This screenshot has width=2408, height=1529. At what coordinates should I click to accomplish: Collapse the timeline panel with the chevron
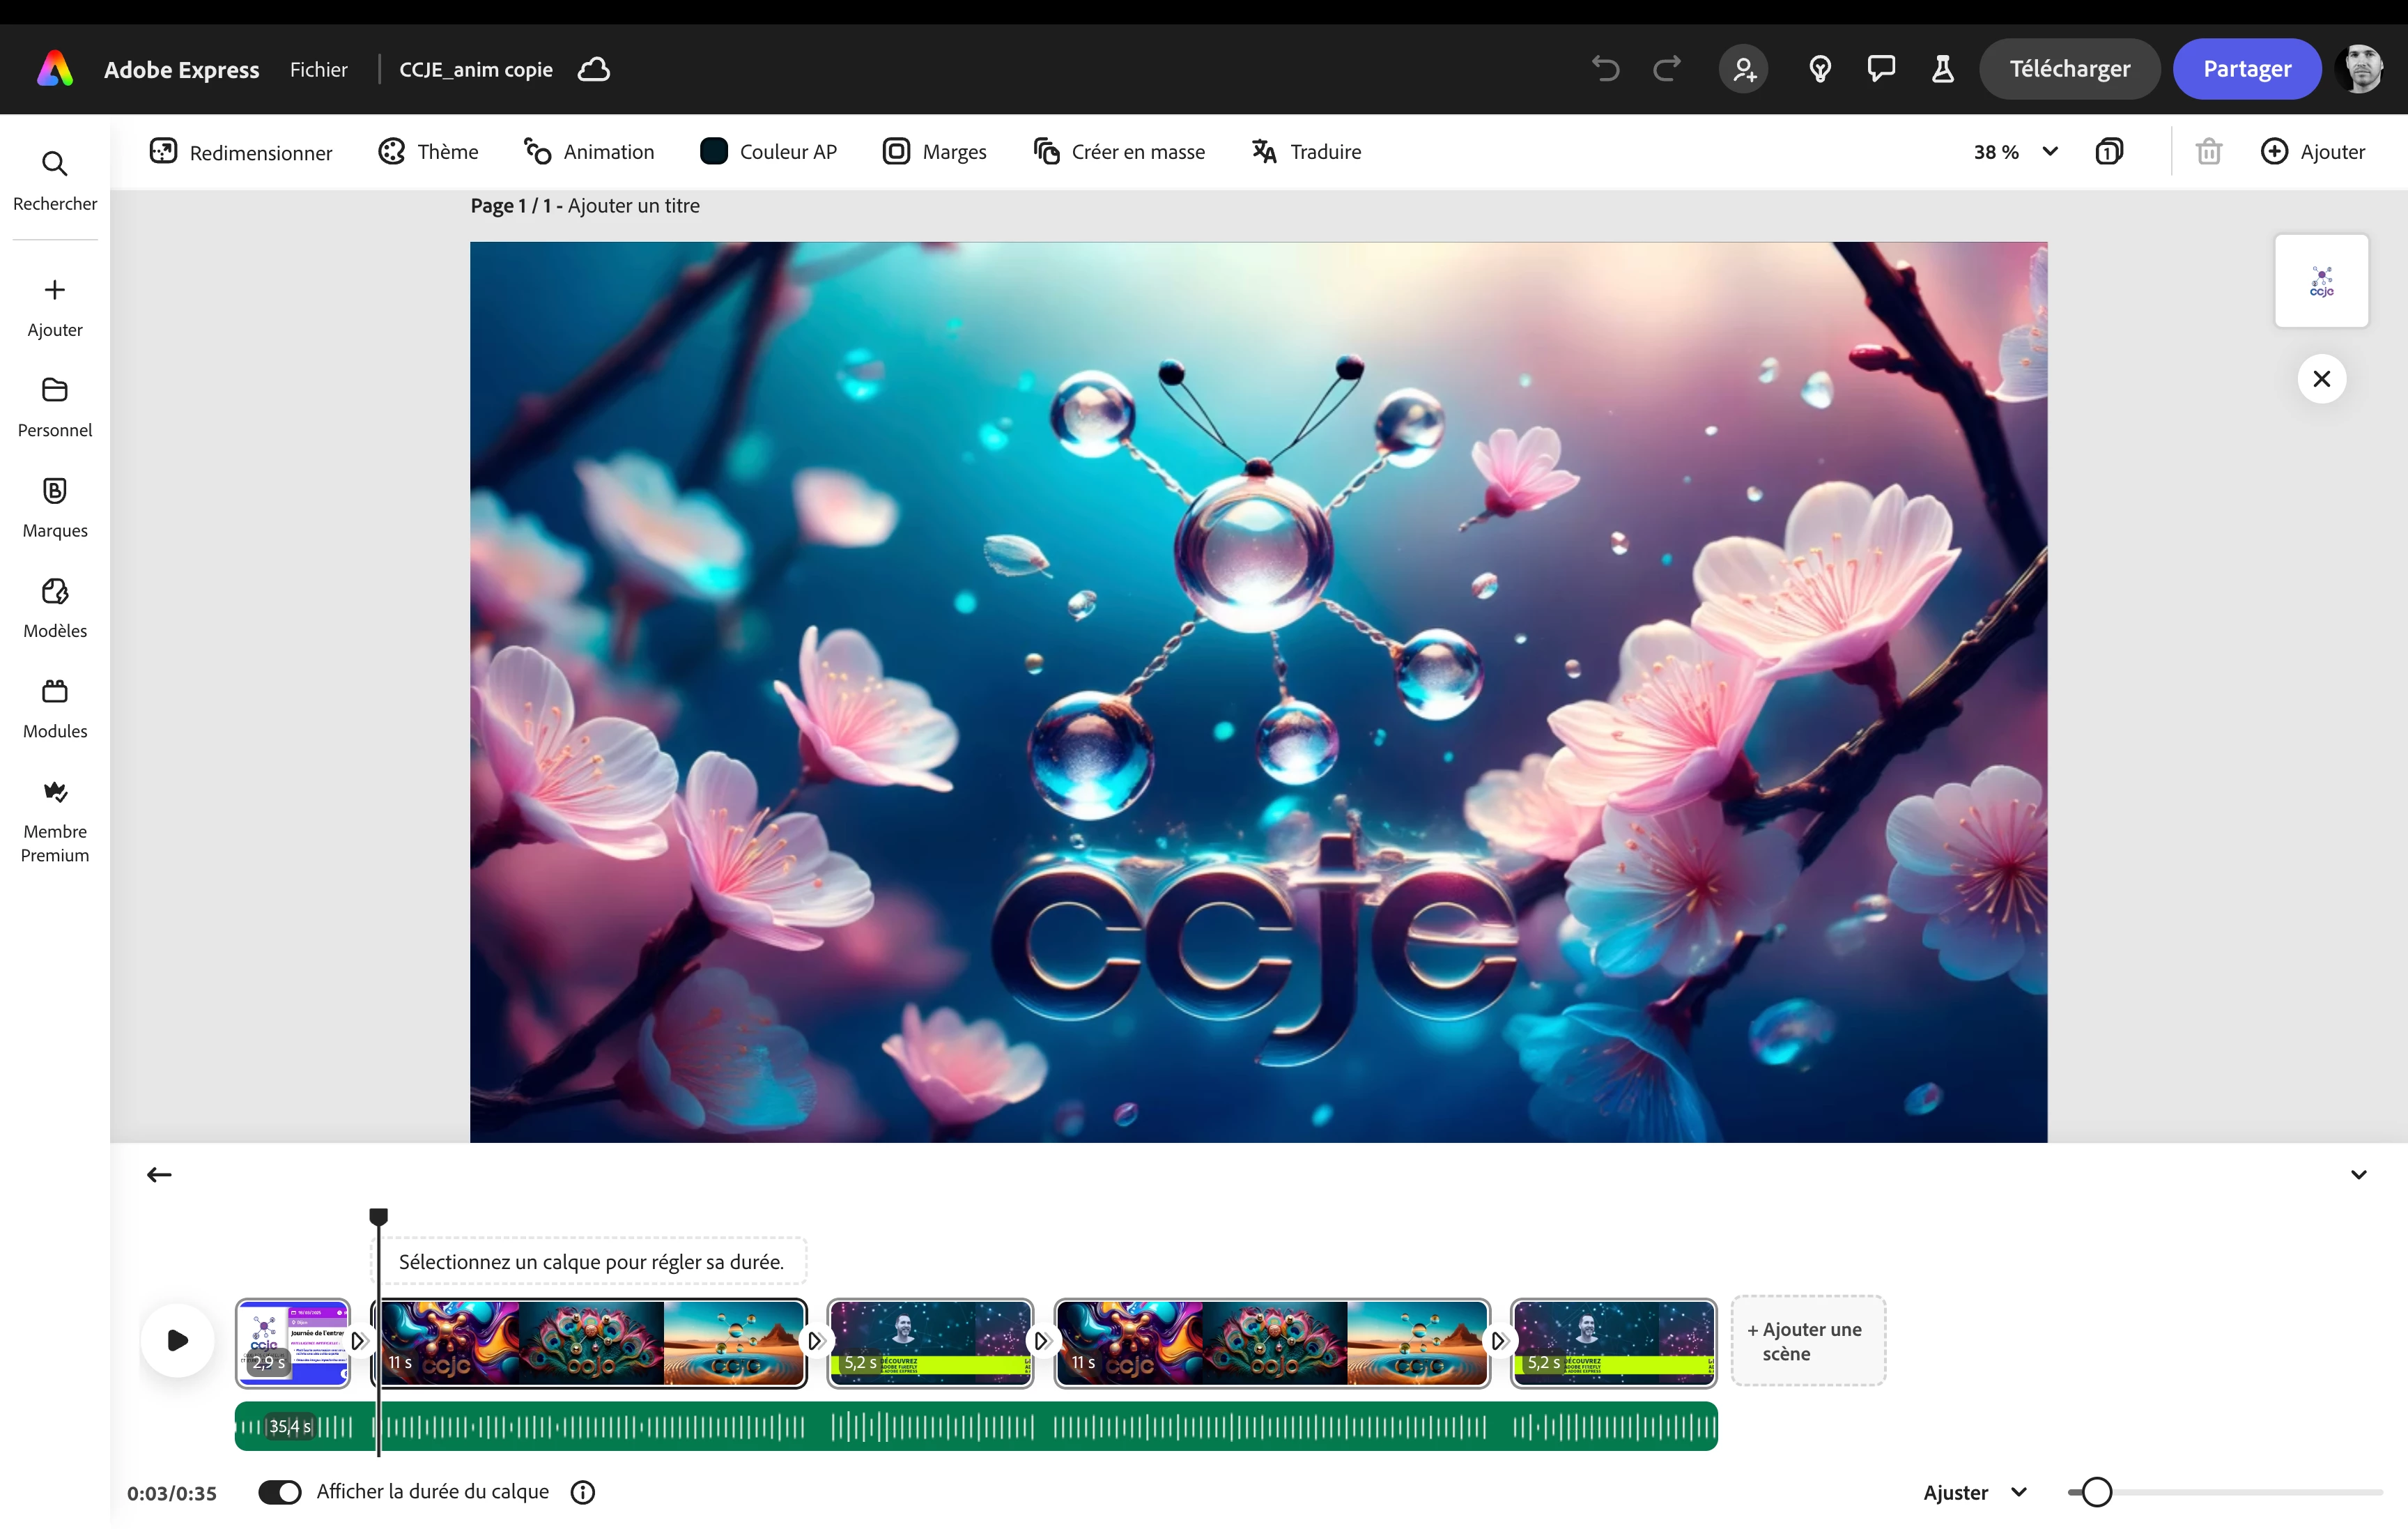[2358, 1175]
